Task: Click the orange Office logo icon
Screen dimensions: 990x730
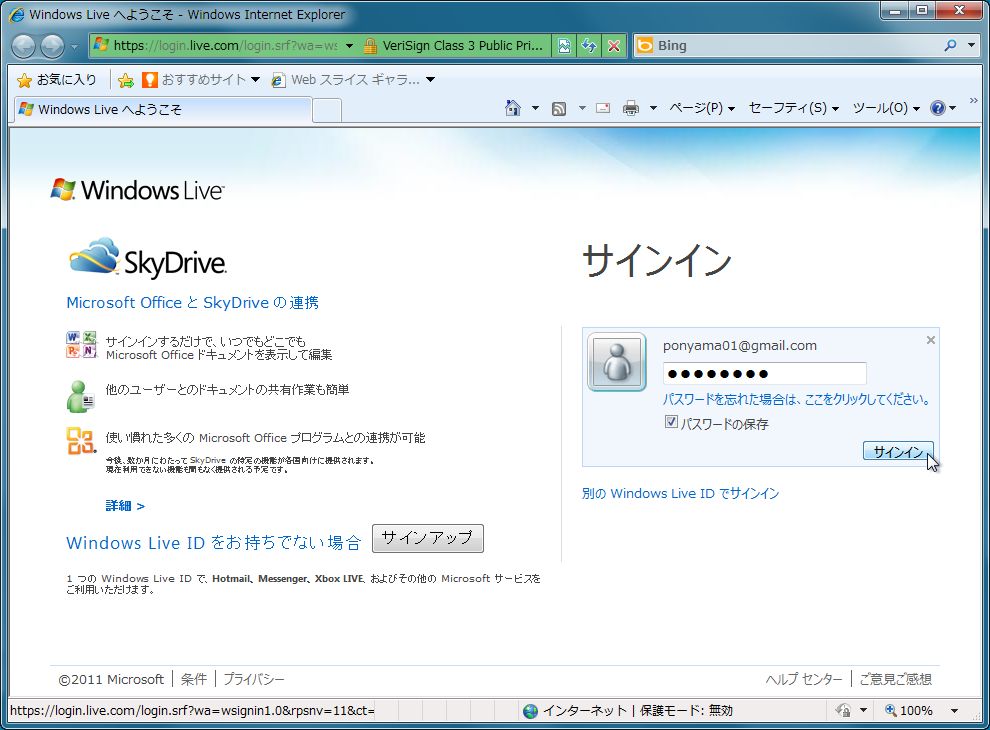Action: point(81,441)
